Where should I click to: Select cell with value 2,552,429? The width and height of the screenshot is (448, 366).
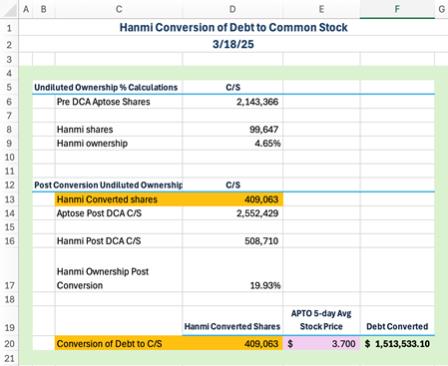pyautogui.click(x=233, y=213)
